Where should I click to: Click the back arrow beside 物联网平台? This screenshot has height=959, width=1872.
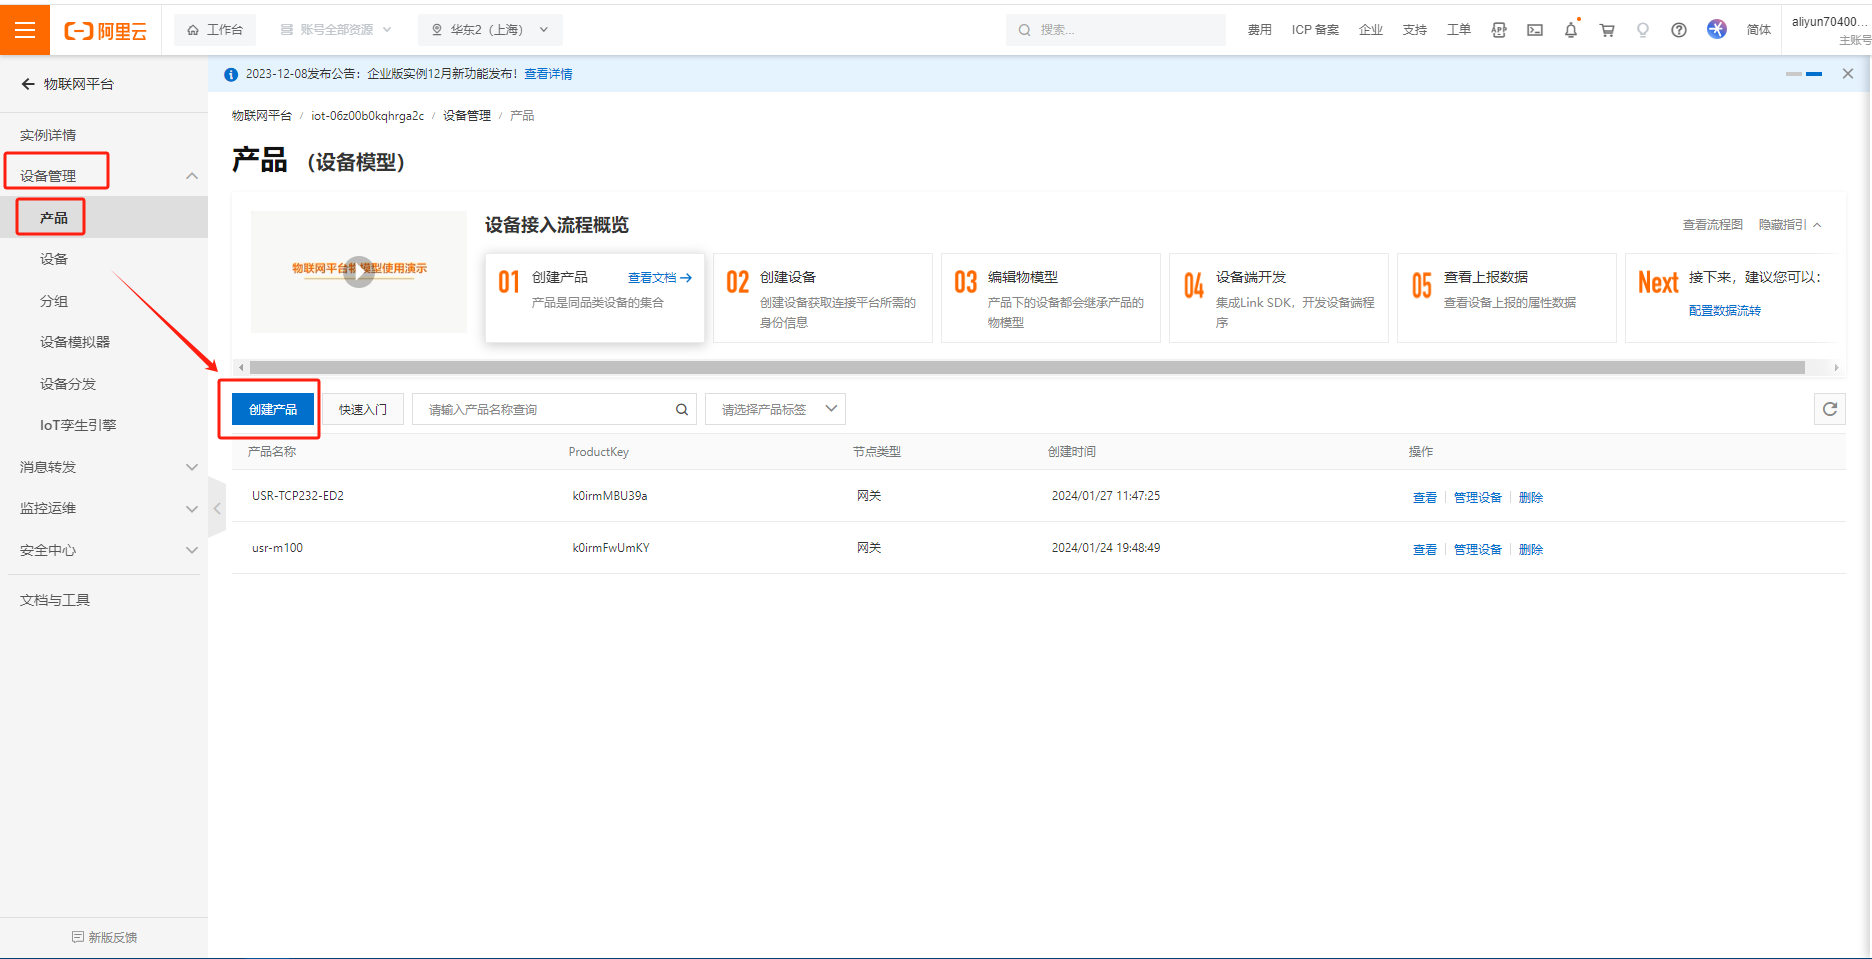point(28,84)
